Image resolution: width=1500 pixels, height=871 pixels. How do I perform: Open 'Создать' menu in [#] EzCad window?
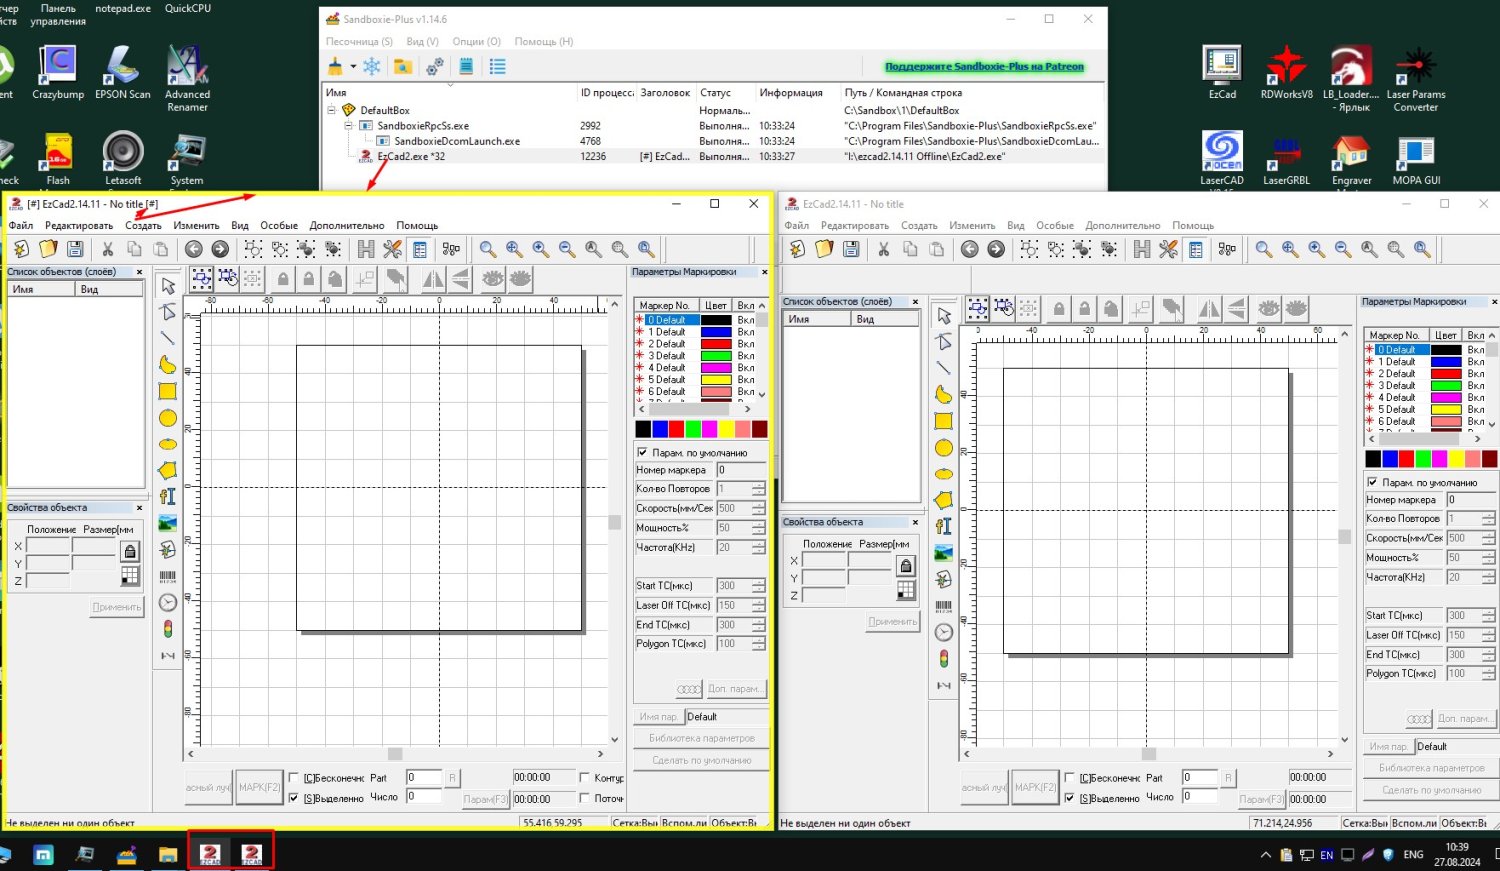tap(143, 226)
